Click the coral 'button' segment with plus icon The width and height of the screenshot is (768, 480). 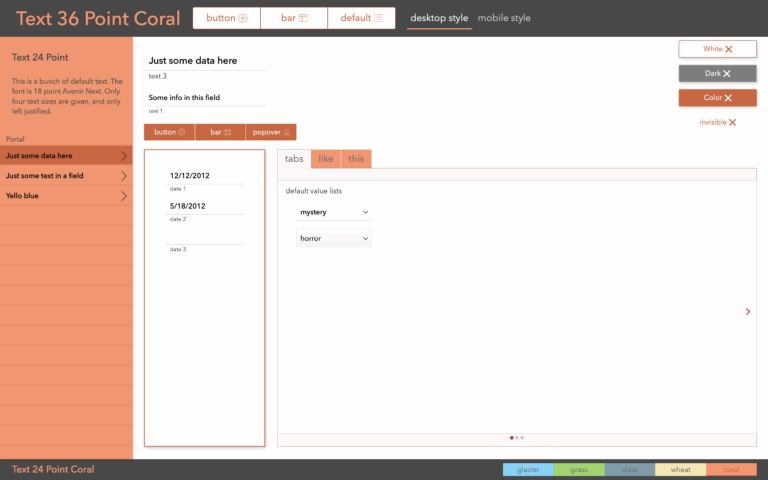click(169, 132)
